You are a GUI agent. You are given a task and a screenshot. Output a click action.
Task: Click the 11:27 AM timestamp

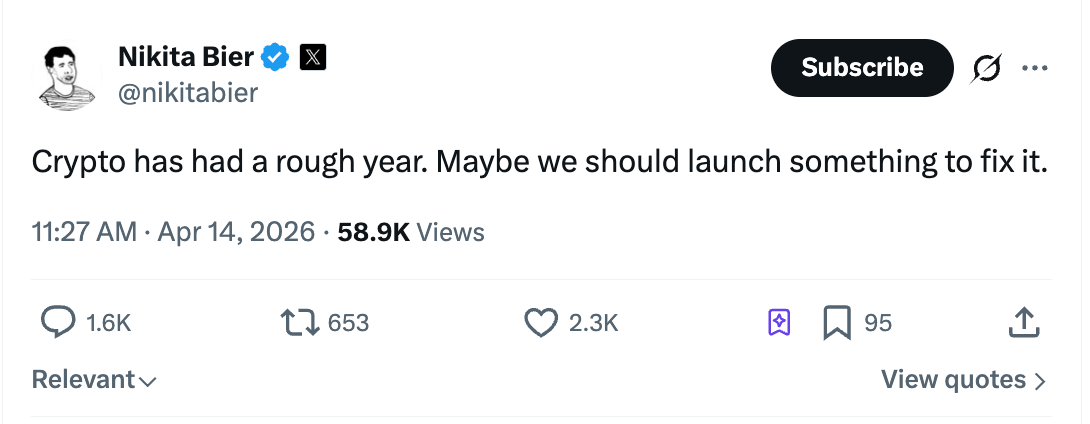(x=84, y=233)
